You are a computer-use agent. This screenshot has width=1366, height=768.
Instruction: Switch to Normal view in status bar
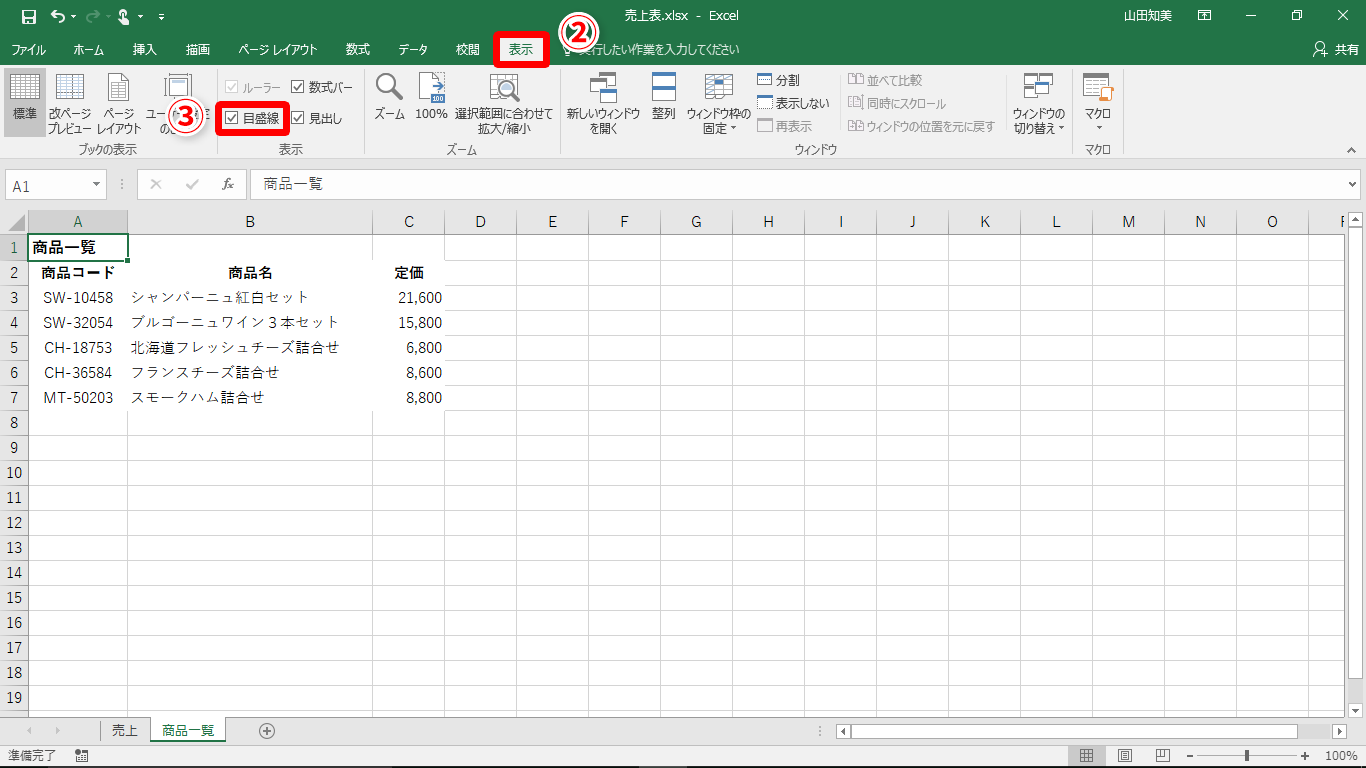[1087, 756]
